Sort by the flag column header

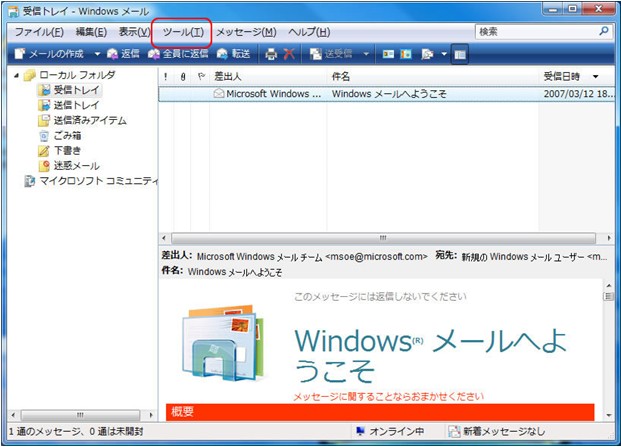(x=201, y=76)
